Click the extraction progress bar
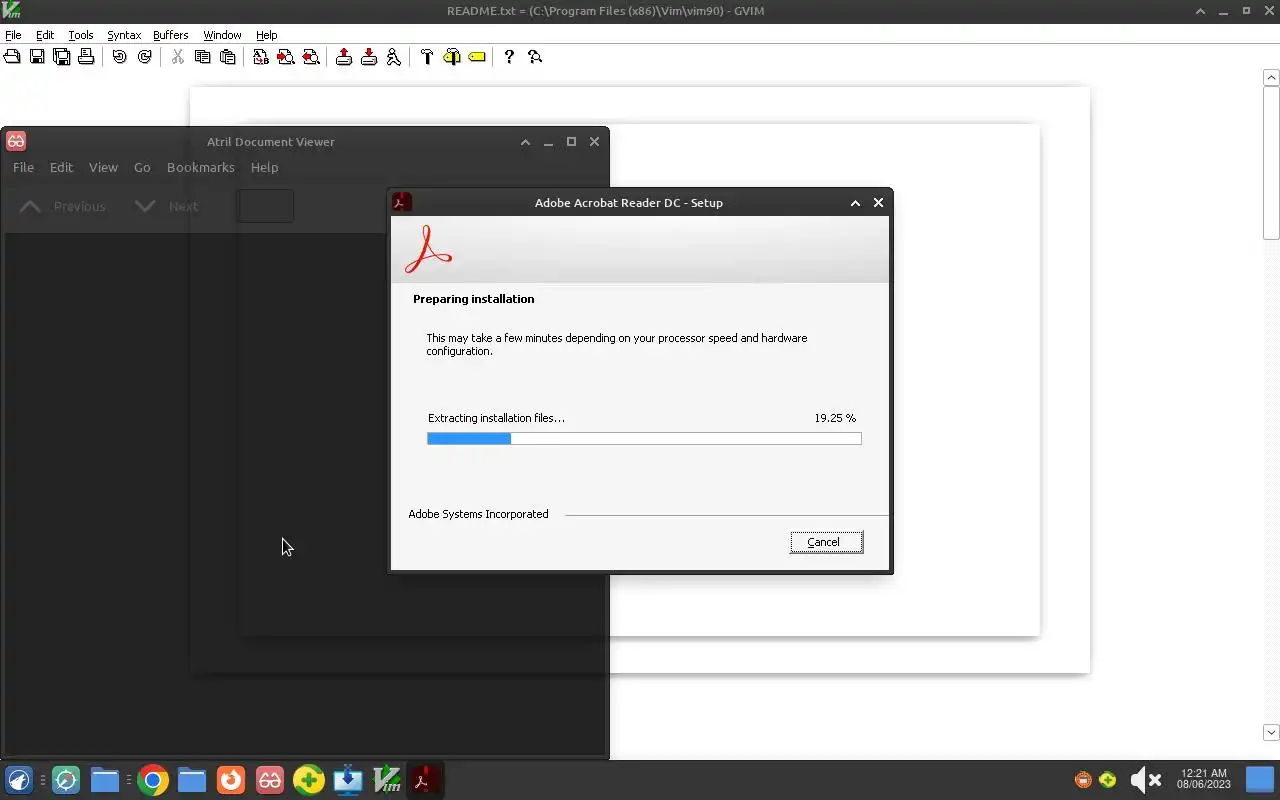1280x800 pixels. pyautogui.click(x=644, y=438)
